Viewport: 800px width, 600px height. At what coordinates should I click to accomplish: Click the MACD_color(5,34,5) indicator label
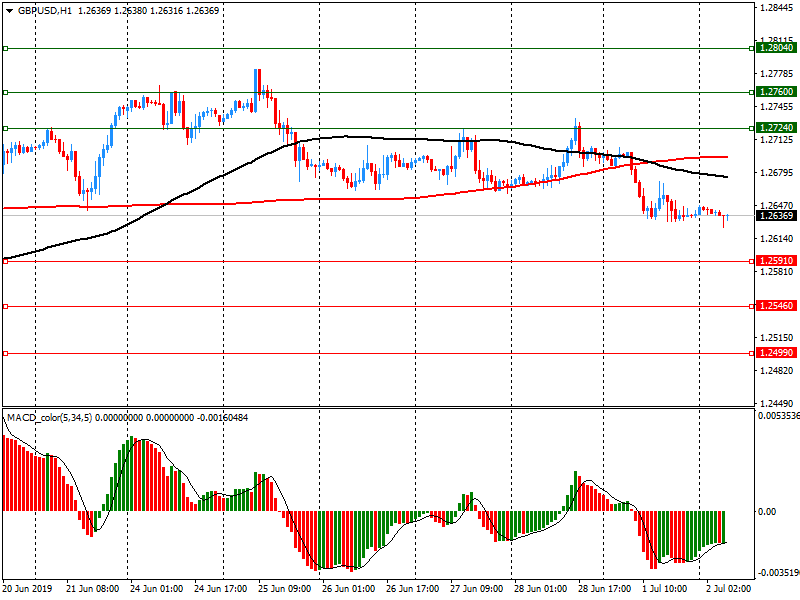tap(49, 418)
